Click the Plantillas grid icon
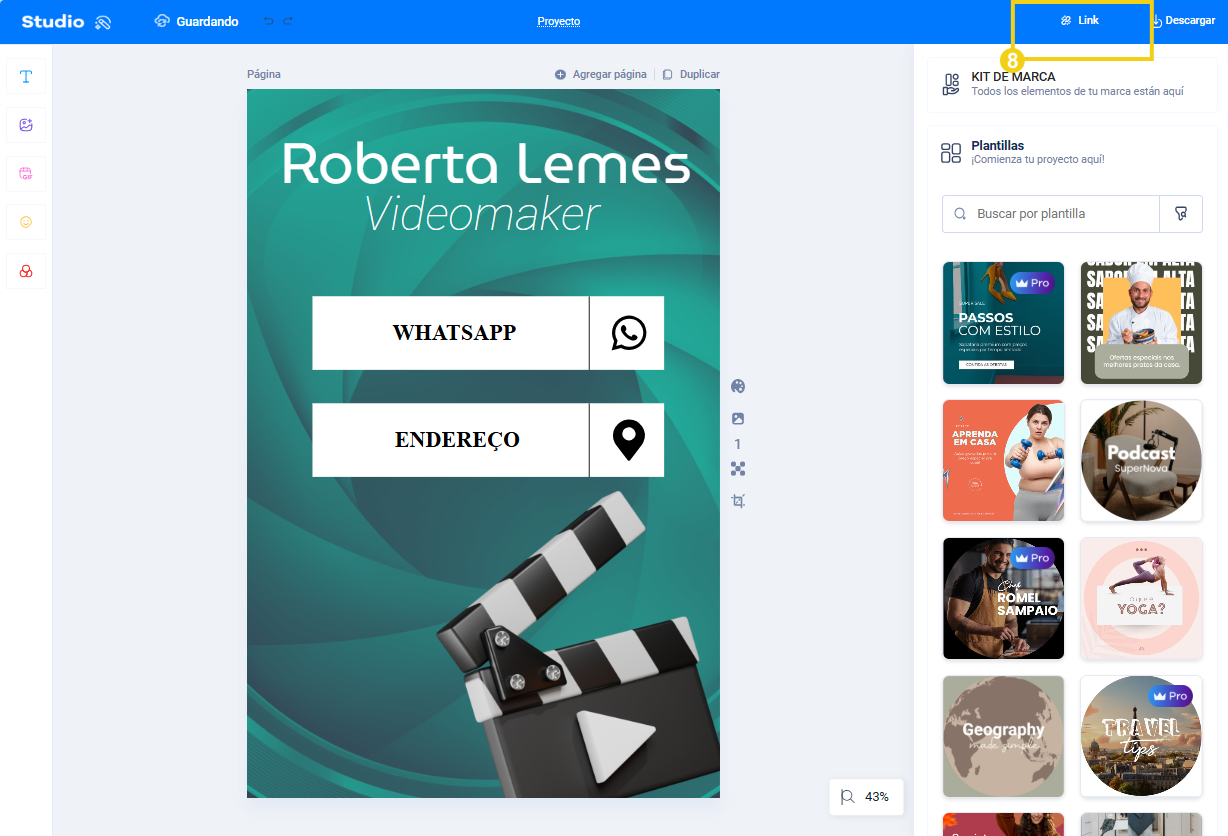1228x836 pixels. (951, 153)
